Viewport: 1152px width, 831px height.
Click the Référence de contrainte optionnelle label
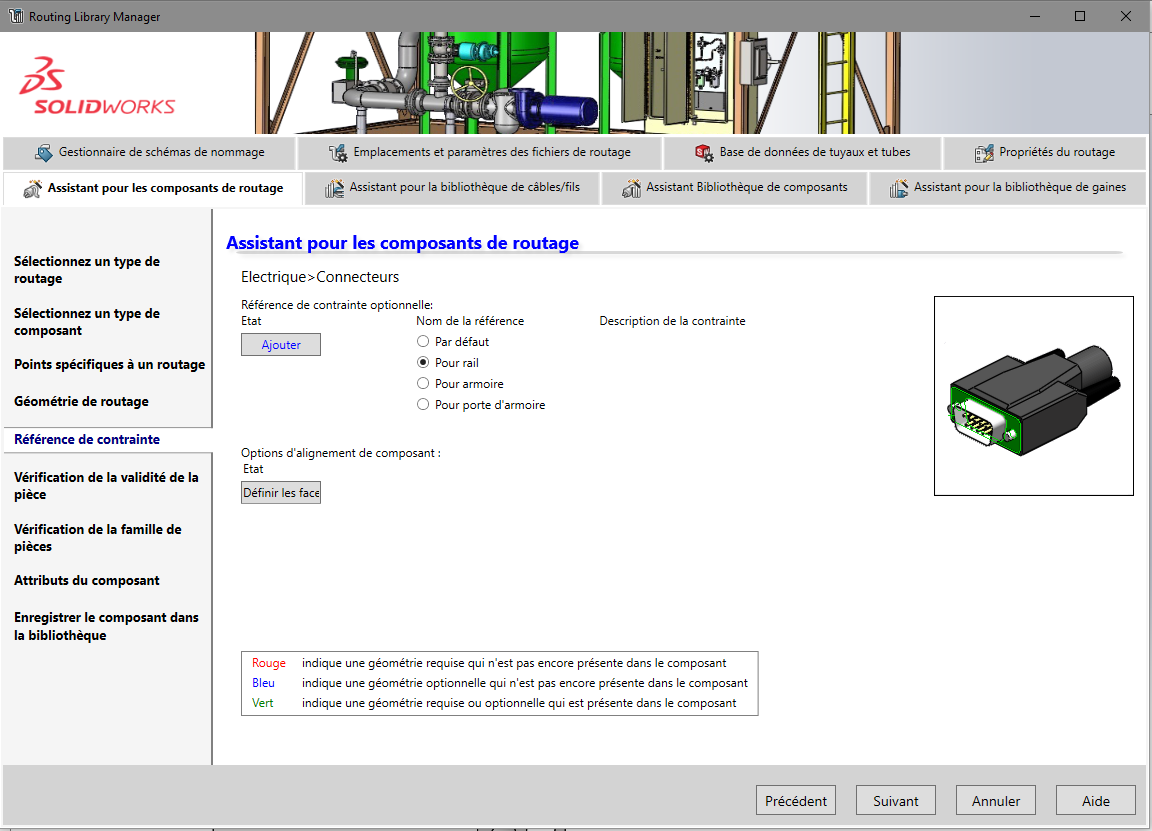tap(337, 305)
